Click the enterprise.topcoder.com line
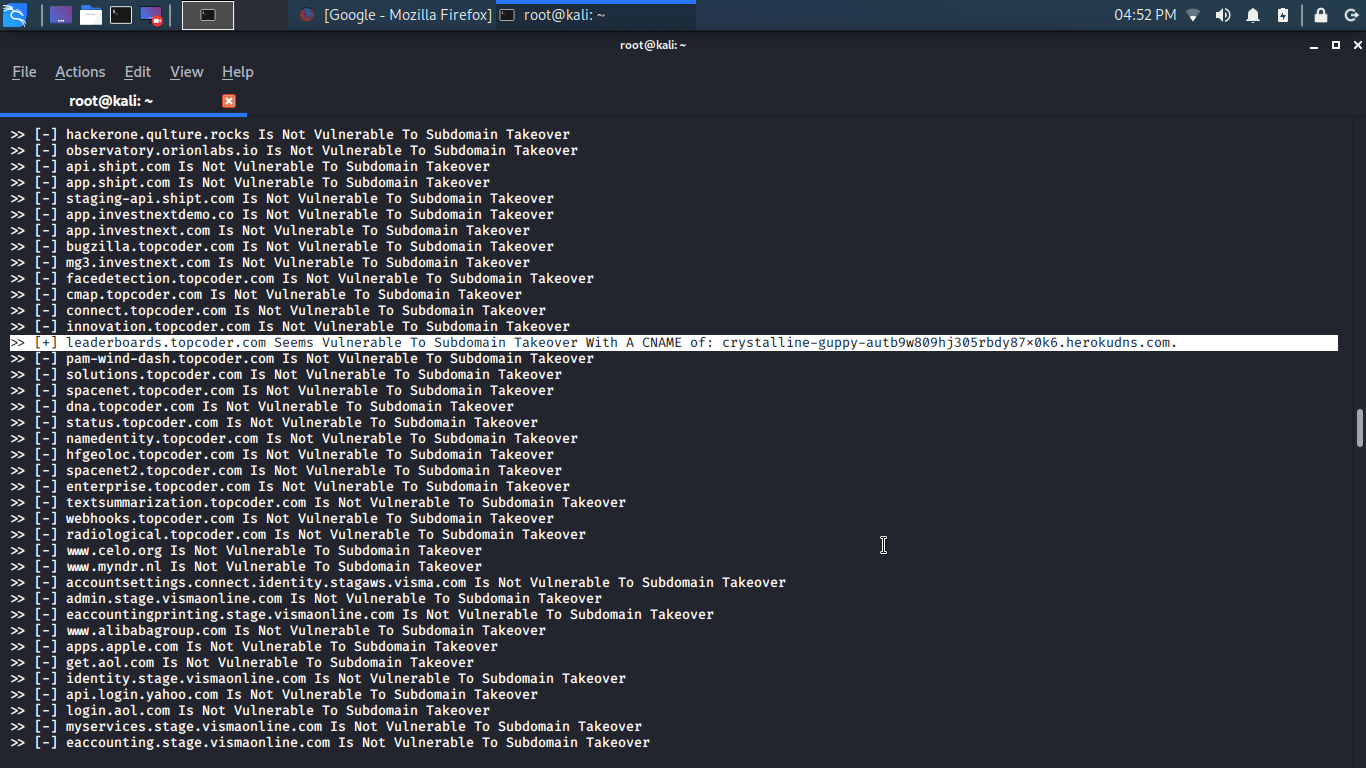Viewport: 1366px width, 768px height. [x=290, y=486]
